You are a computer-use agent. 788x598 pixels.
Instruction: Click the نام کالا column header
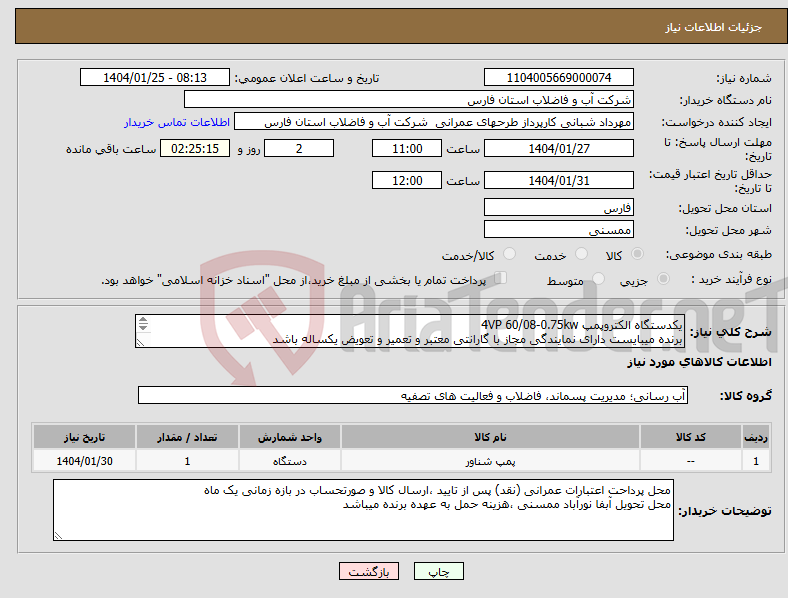click(x=490, y=437)
